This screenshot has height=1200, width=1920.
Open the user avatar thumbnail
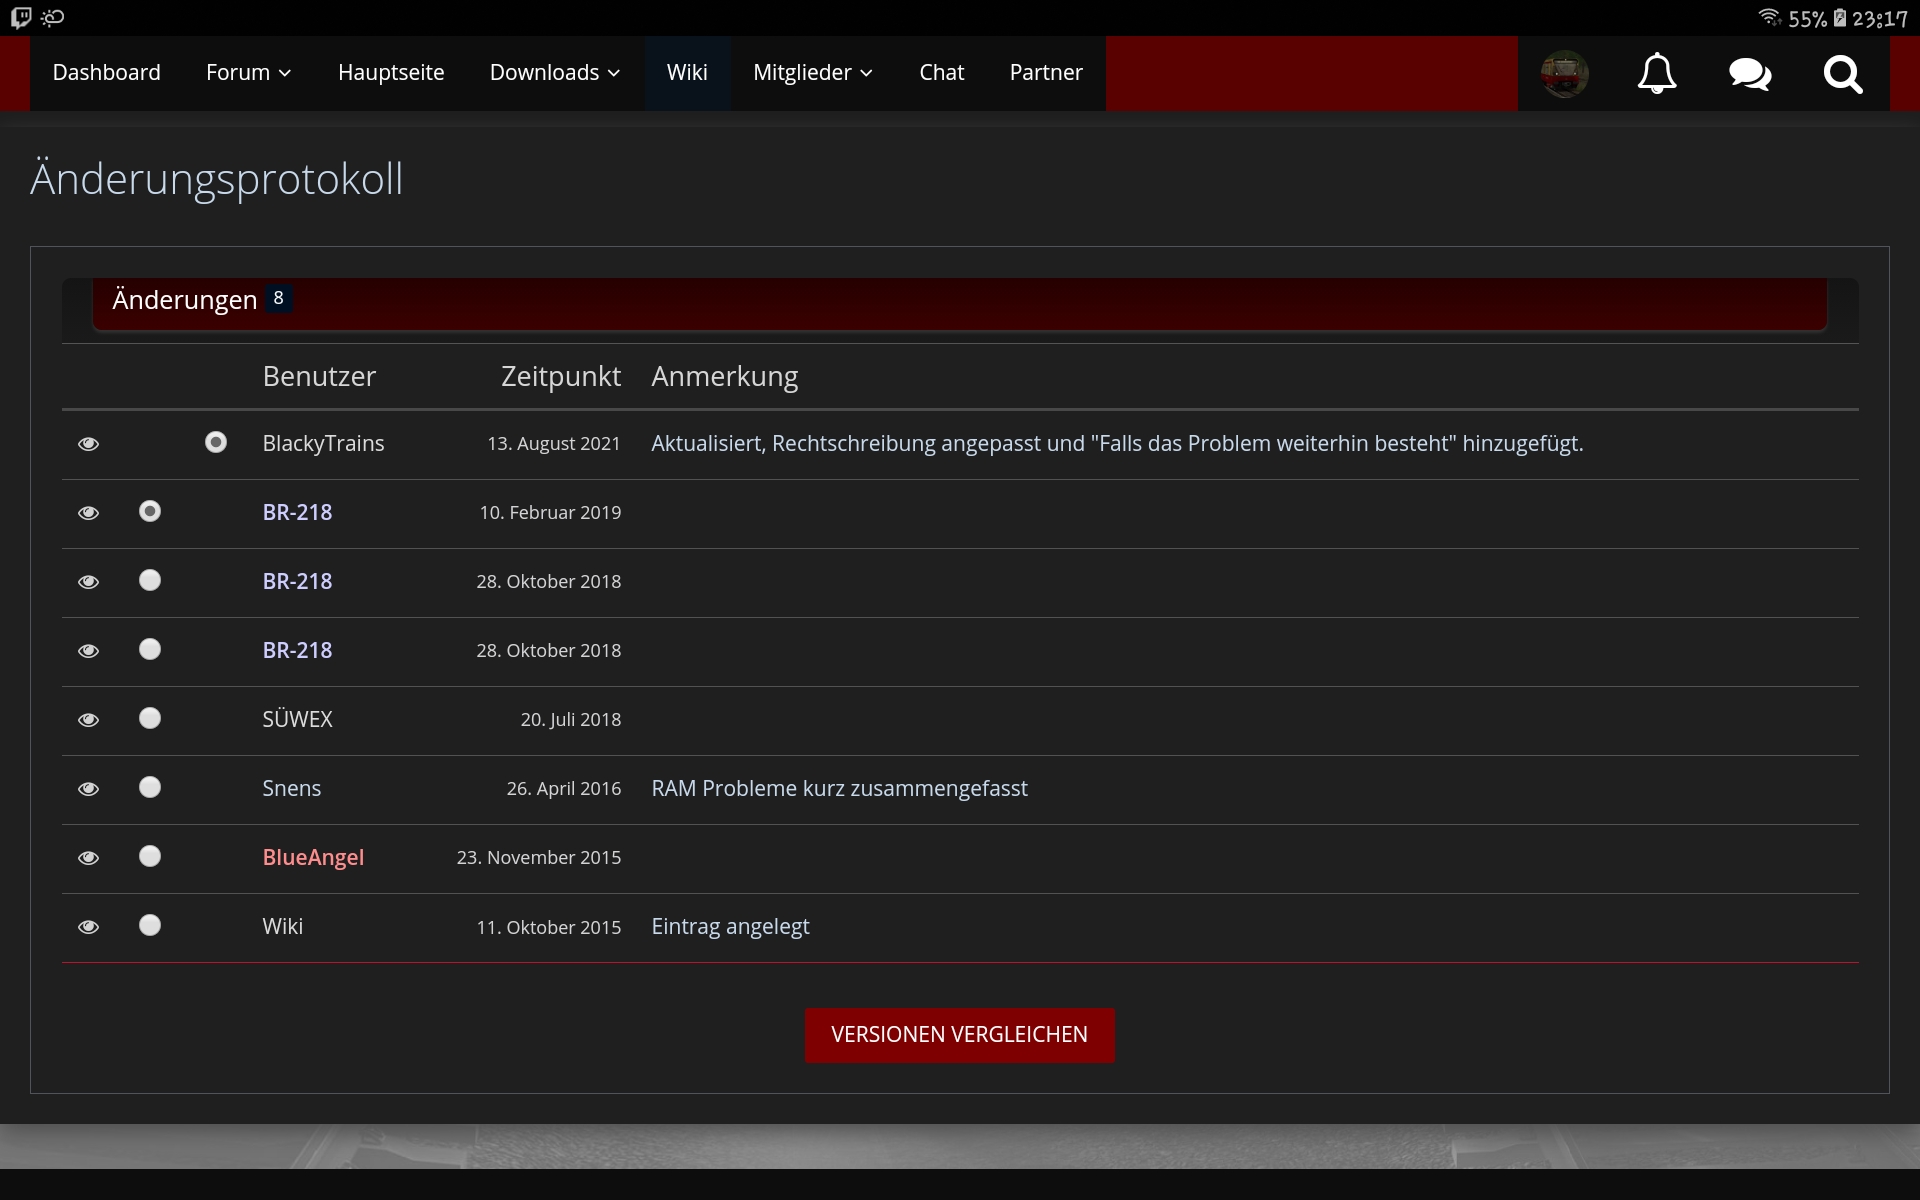click(x=1564, y=73)
